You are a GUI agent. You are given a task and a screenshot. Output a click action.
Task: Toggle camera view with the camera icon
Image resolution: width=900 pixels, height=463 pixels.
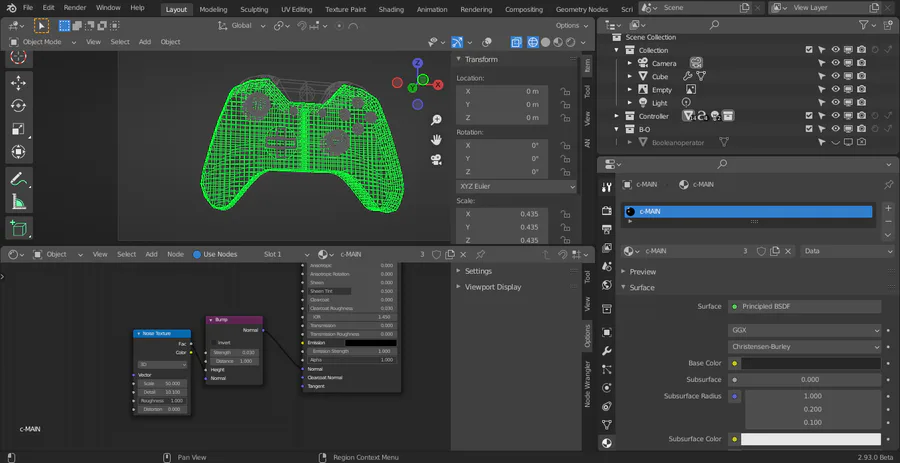(436, 159)
